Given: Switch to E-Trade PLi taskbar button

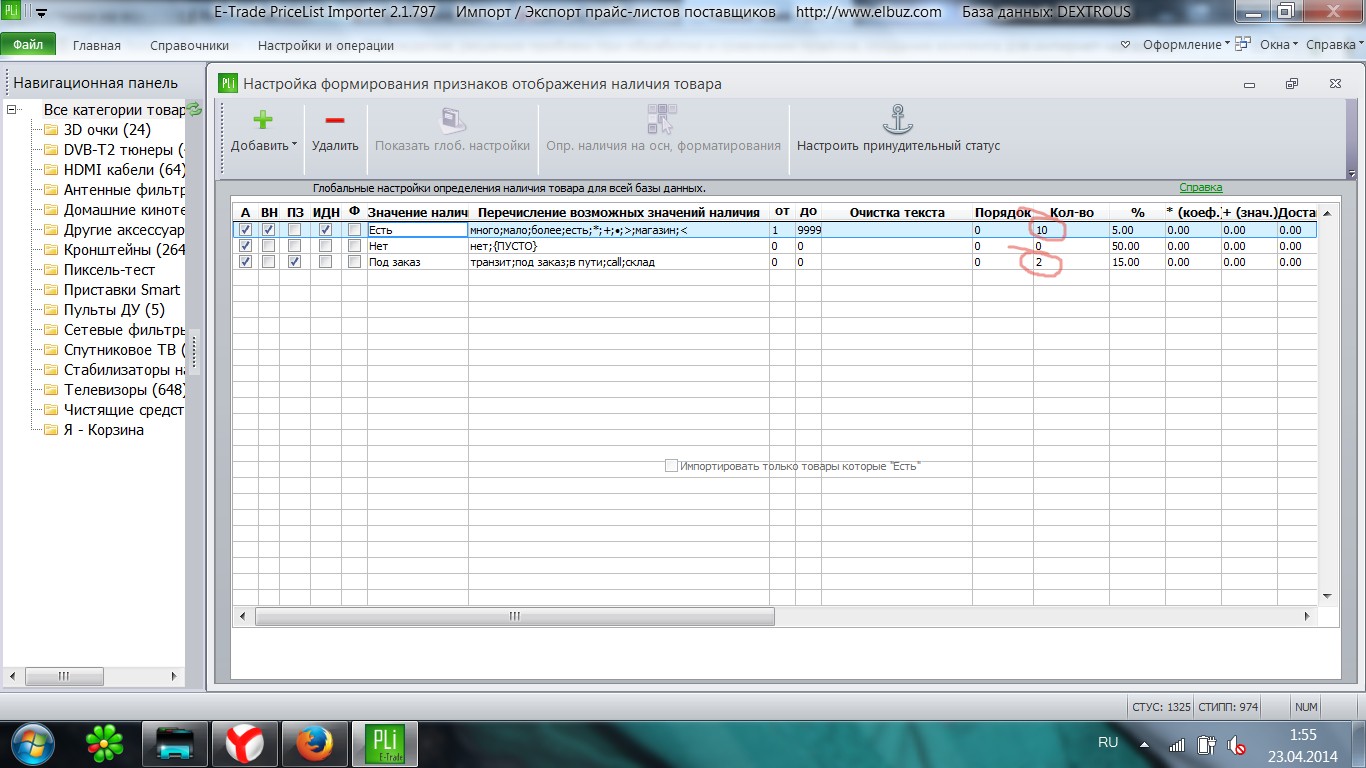Looking at the screenshot, I should [x=385, y=743].
